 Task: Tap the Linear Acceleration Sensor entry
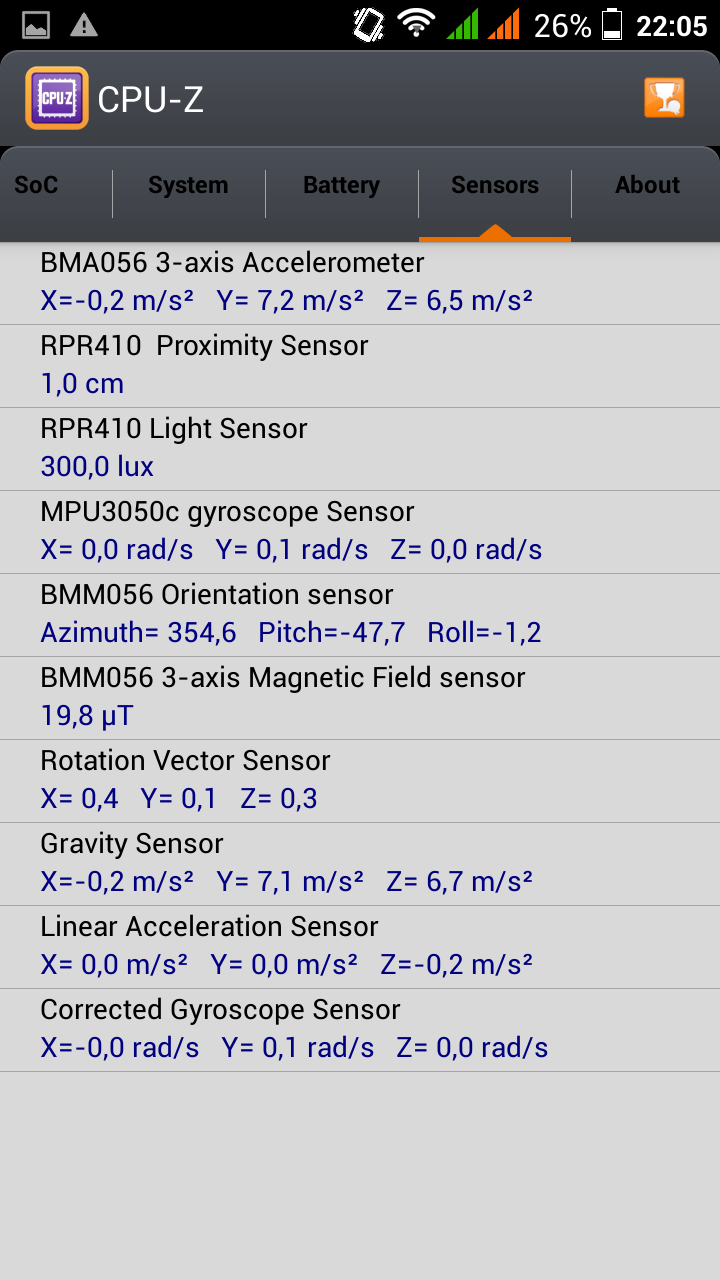(360, 946)
